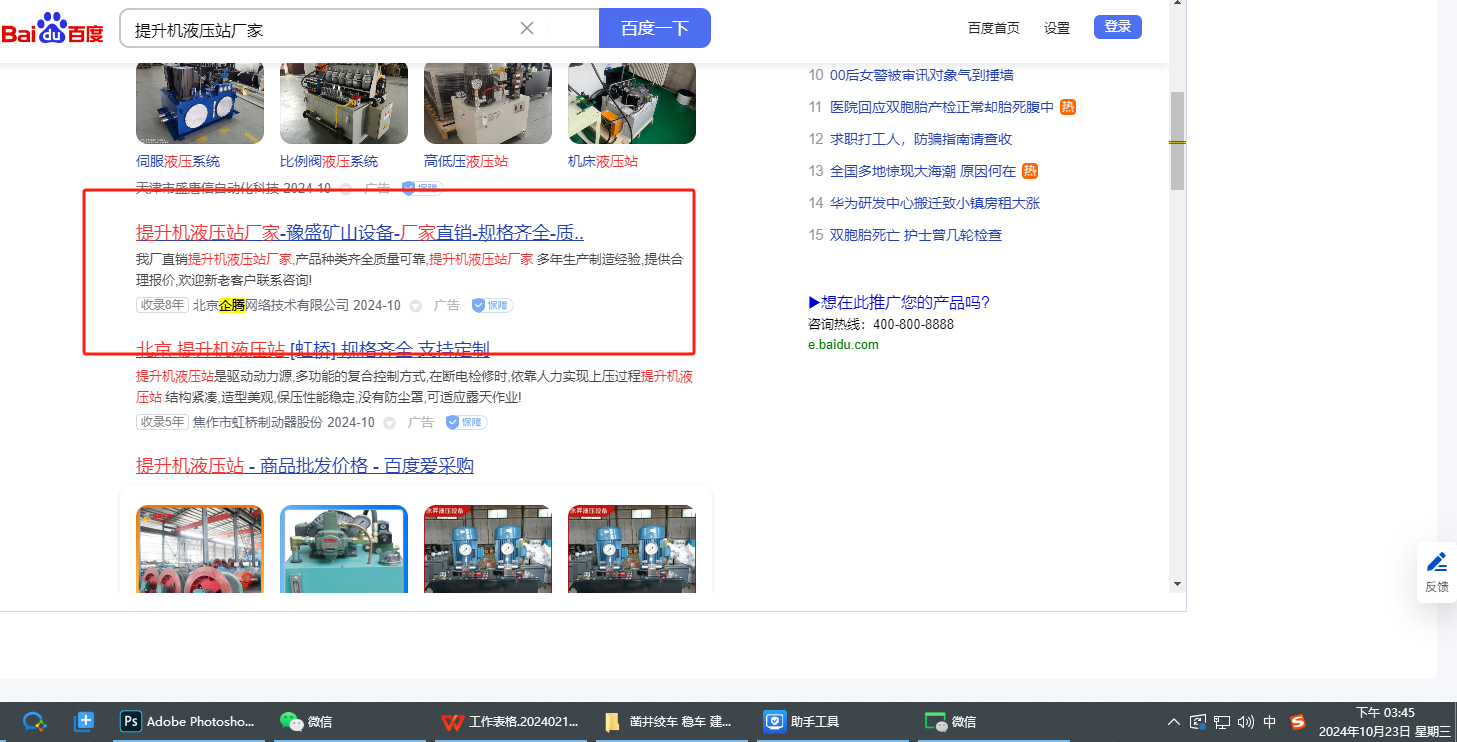Image resolution: width=1457 pixels, height=742 pixels.
Task: Open hot search 双胞胎死亡 护士曾几轮检查
Action: tap(916, 235)
